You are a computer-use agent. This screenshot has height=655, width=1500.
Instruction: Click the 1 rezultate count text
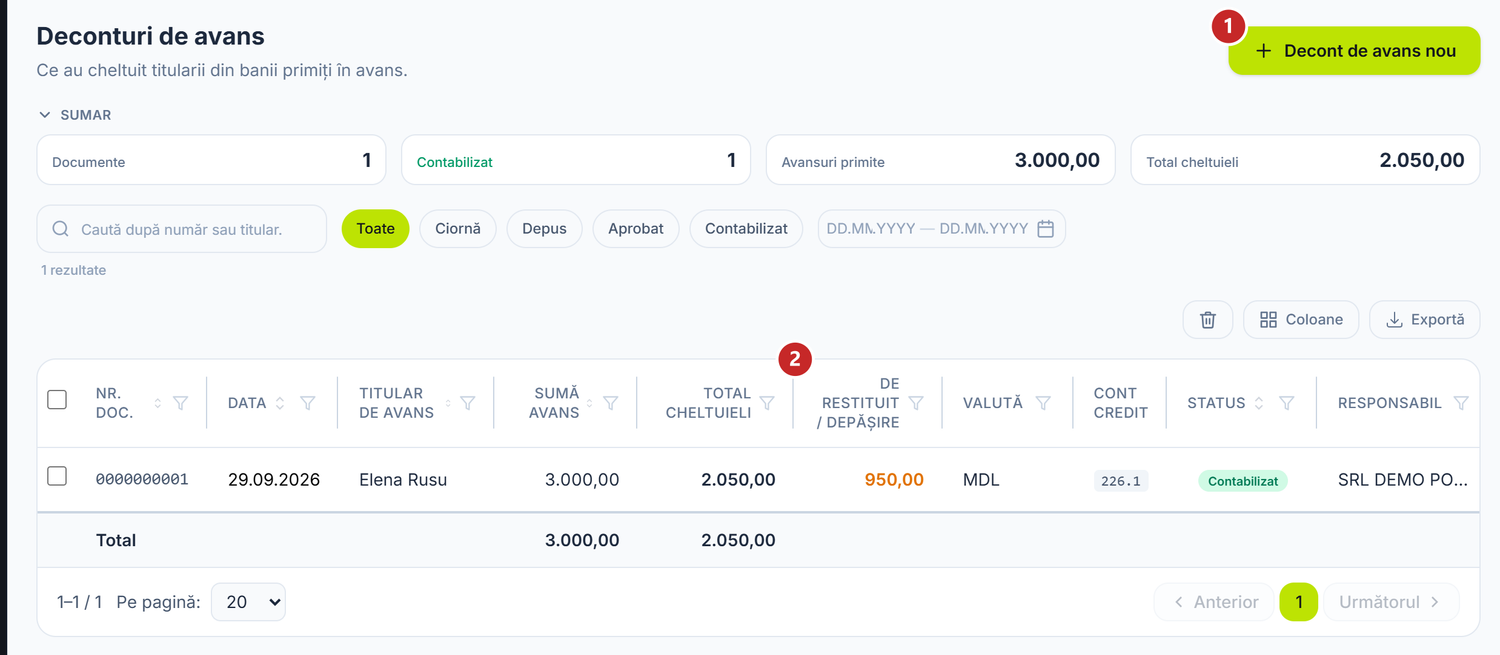pos(73,270)
